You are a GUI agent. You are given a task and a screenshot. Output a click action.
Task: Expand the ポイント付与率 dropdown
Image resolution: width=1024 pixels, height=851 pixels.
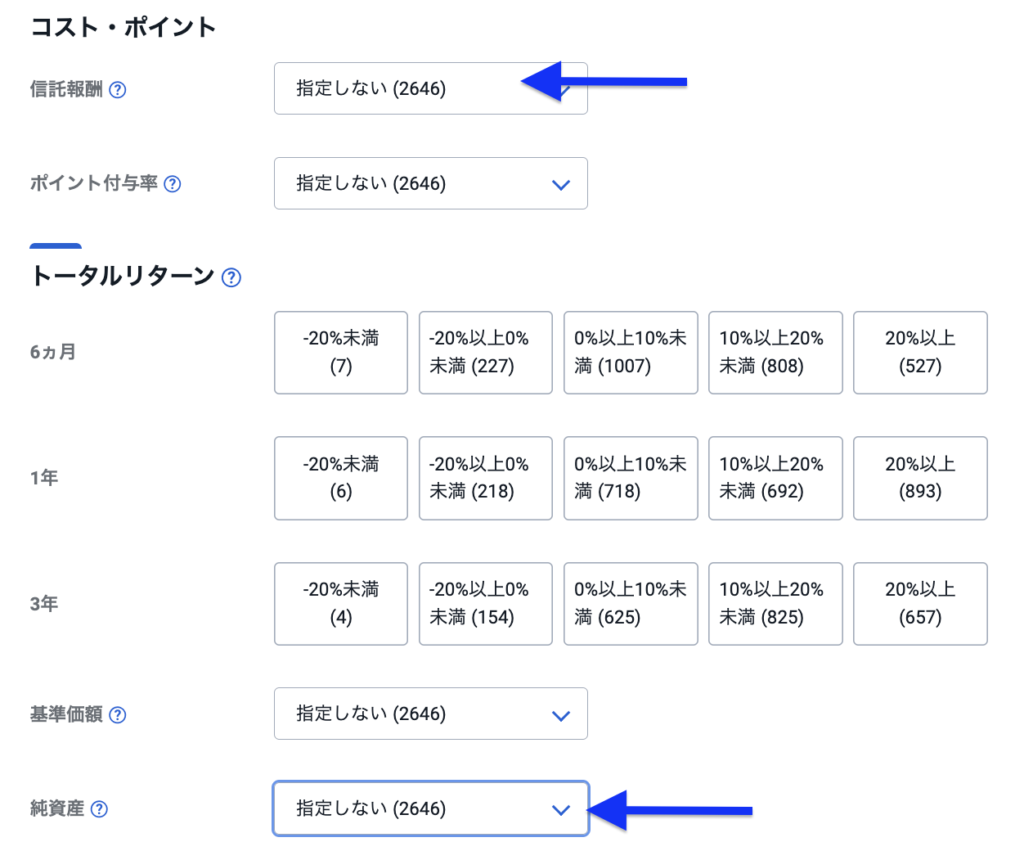point(430,184)
